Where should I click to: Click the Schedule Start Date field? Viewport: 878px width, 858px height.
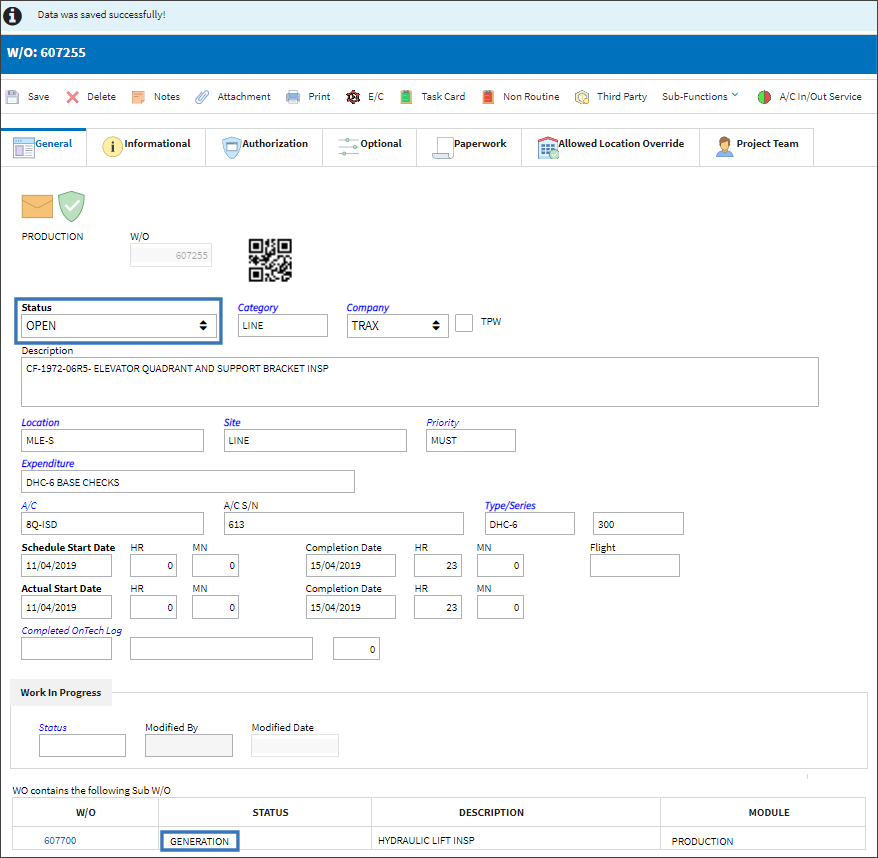tap(67, 566)
